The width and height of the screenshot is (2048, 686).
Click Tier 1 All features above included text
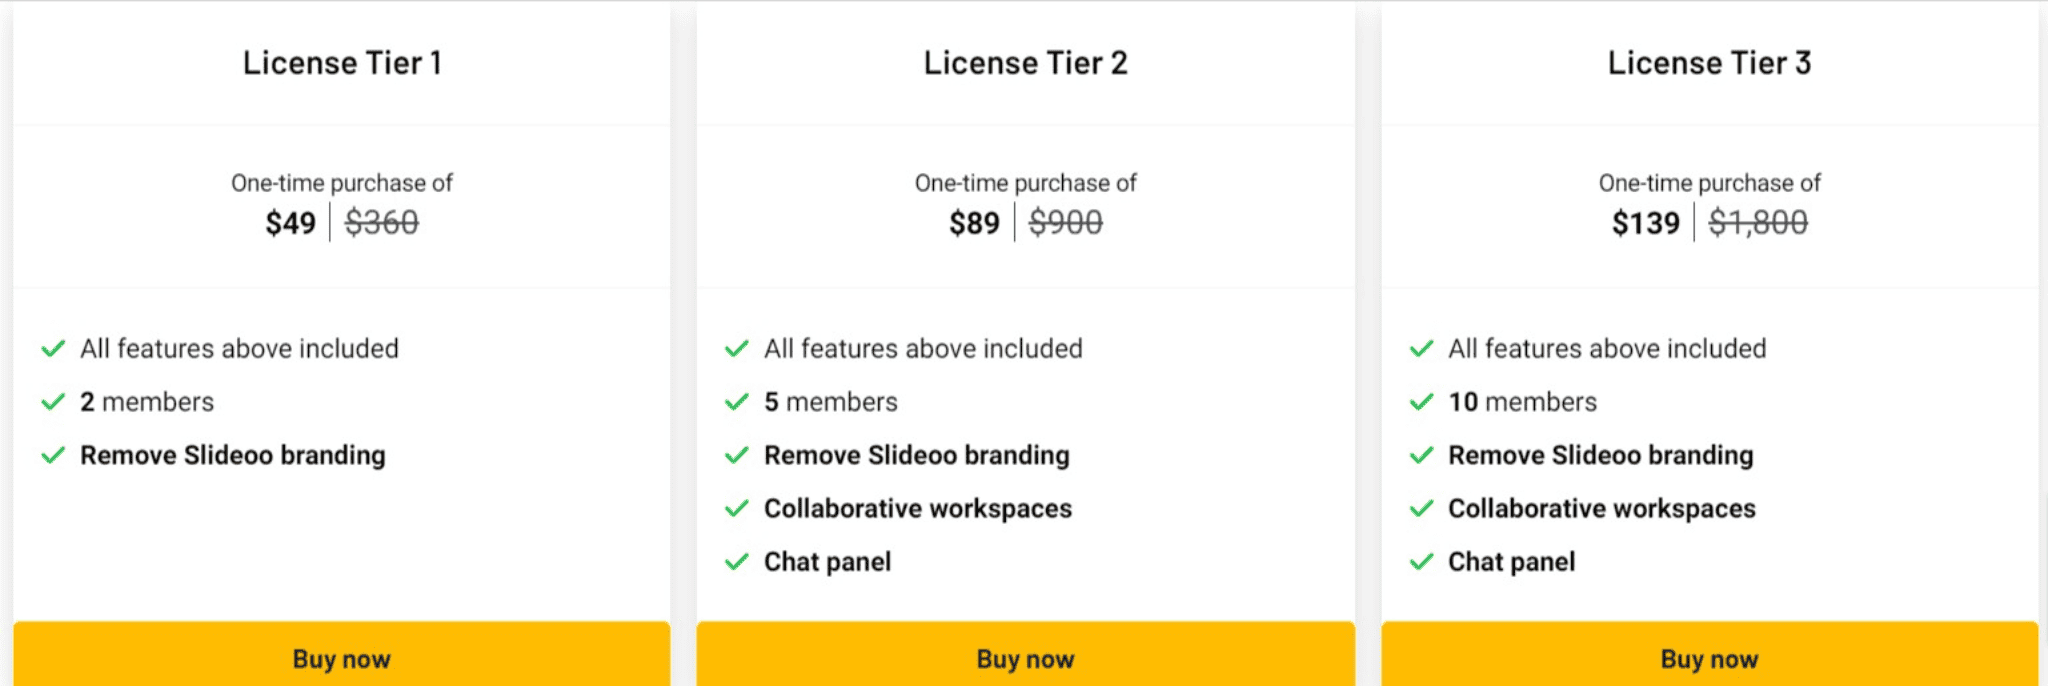[x=239, y=349]
